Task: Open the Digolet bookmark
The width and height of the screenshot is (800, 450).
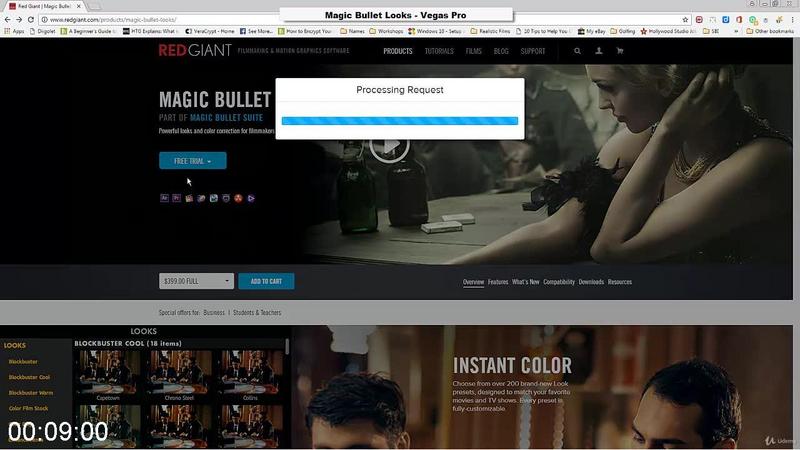Action: [x=42, y=31]
